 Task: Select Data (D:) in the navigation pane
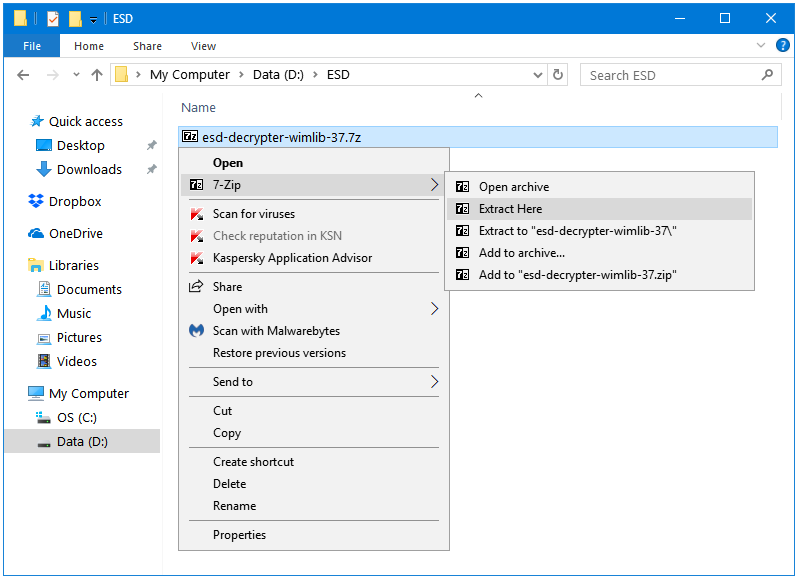[82, 441]
